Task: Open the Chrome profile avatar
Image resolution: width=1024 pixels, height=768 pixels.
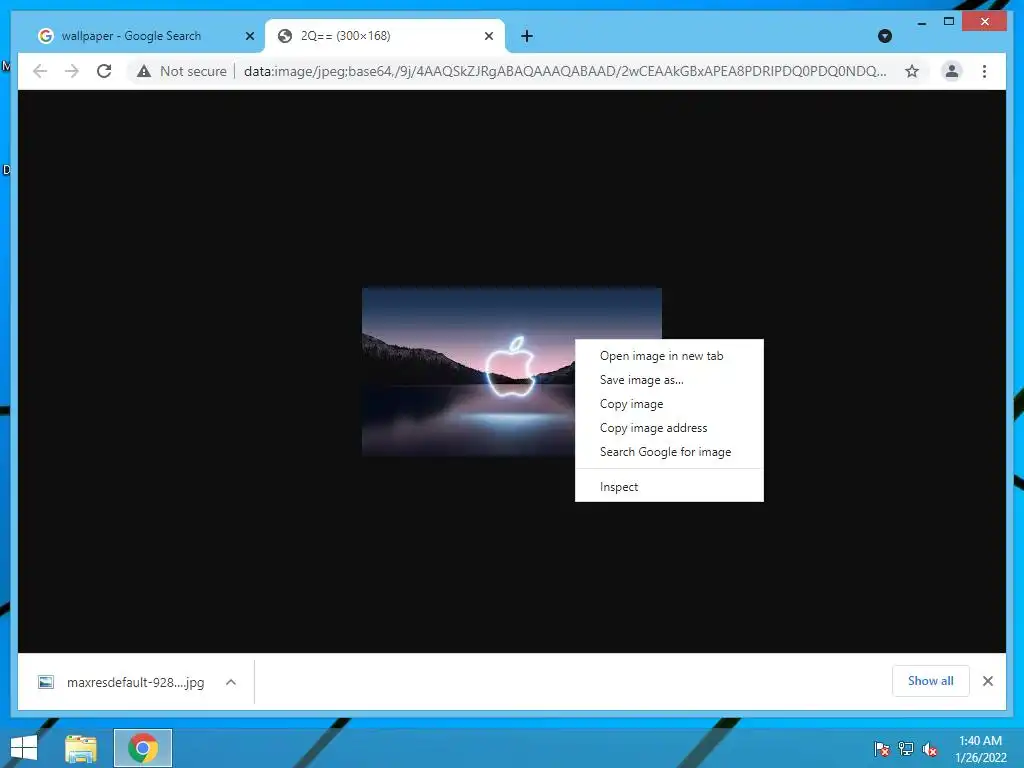Action: (952, 71)
